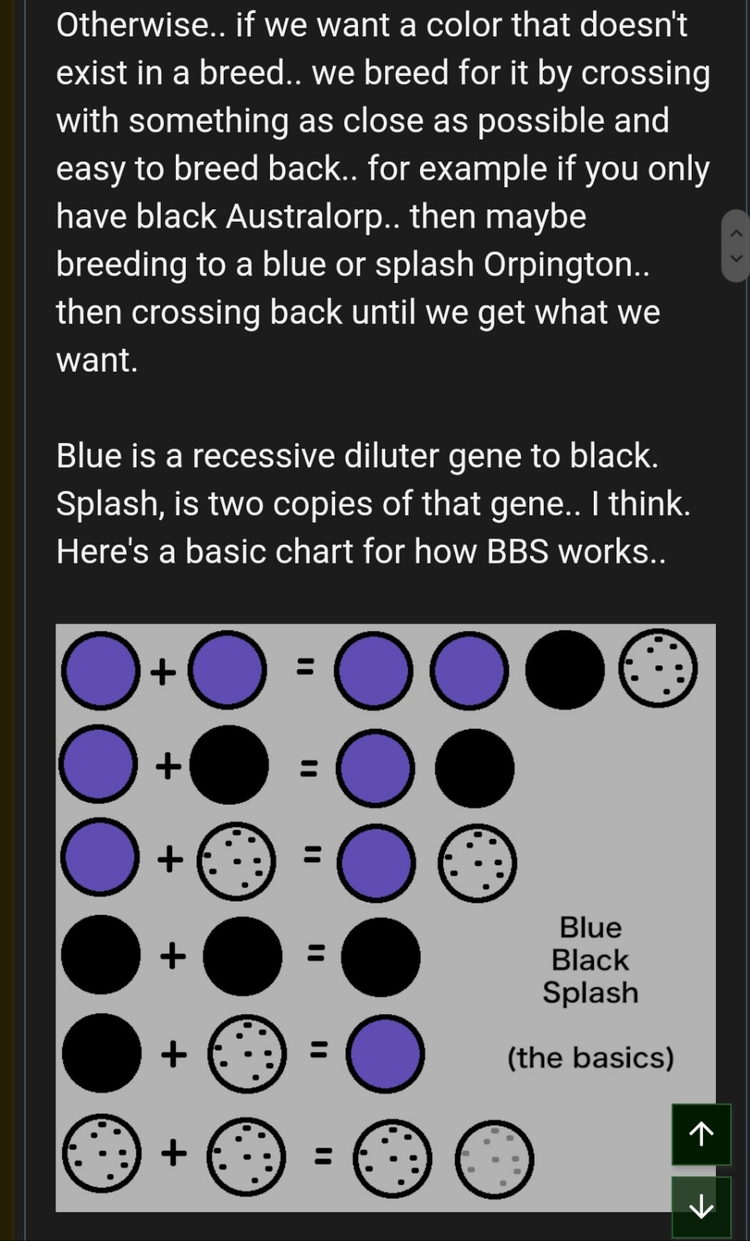Click the down arrow scroll-to-bottom button
The width and height of the screenshot is (750, 1241).
click(702, 1206)
